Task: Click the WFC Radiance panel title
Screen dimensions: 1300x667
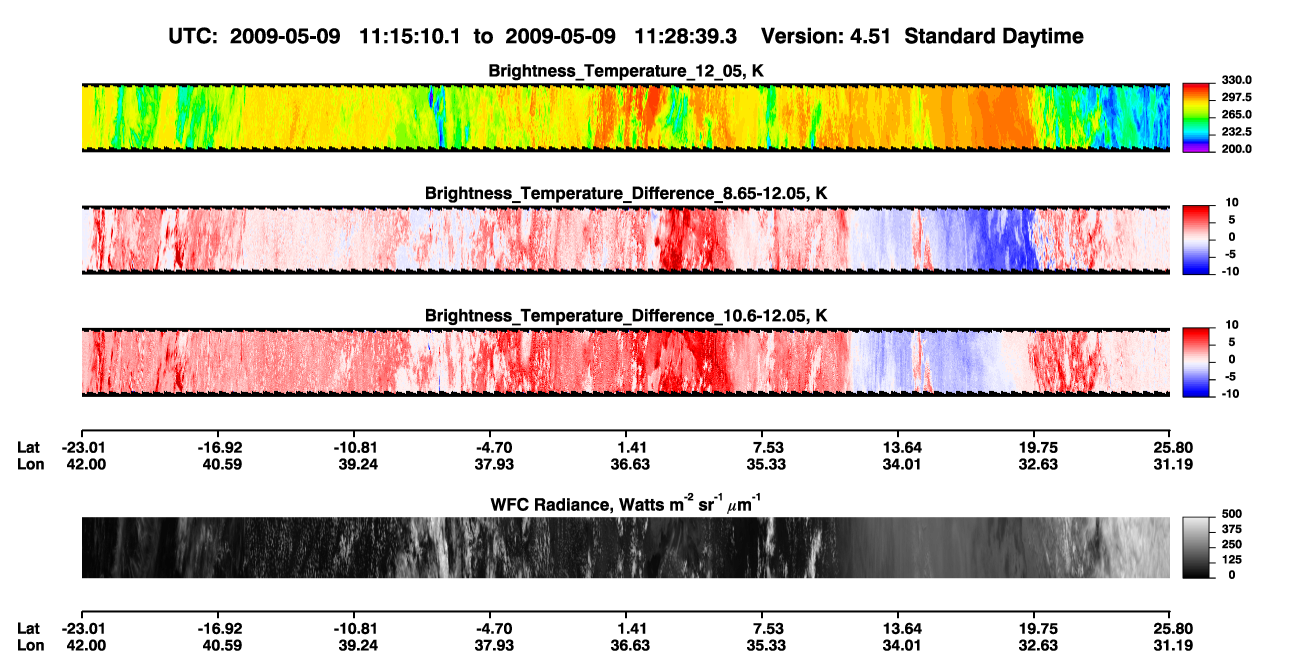Action: tap(625, 503)
